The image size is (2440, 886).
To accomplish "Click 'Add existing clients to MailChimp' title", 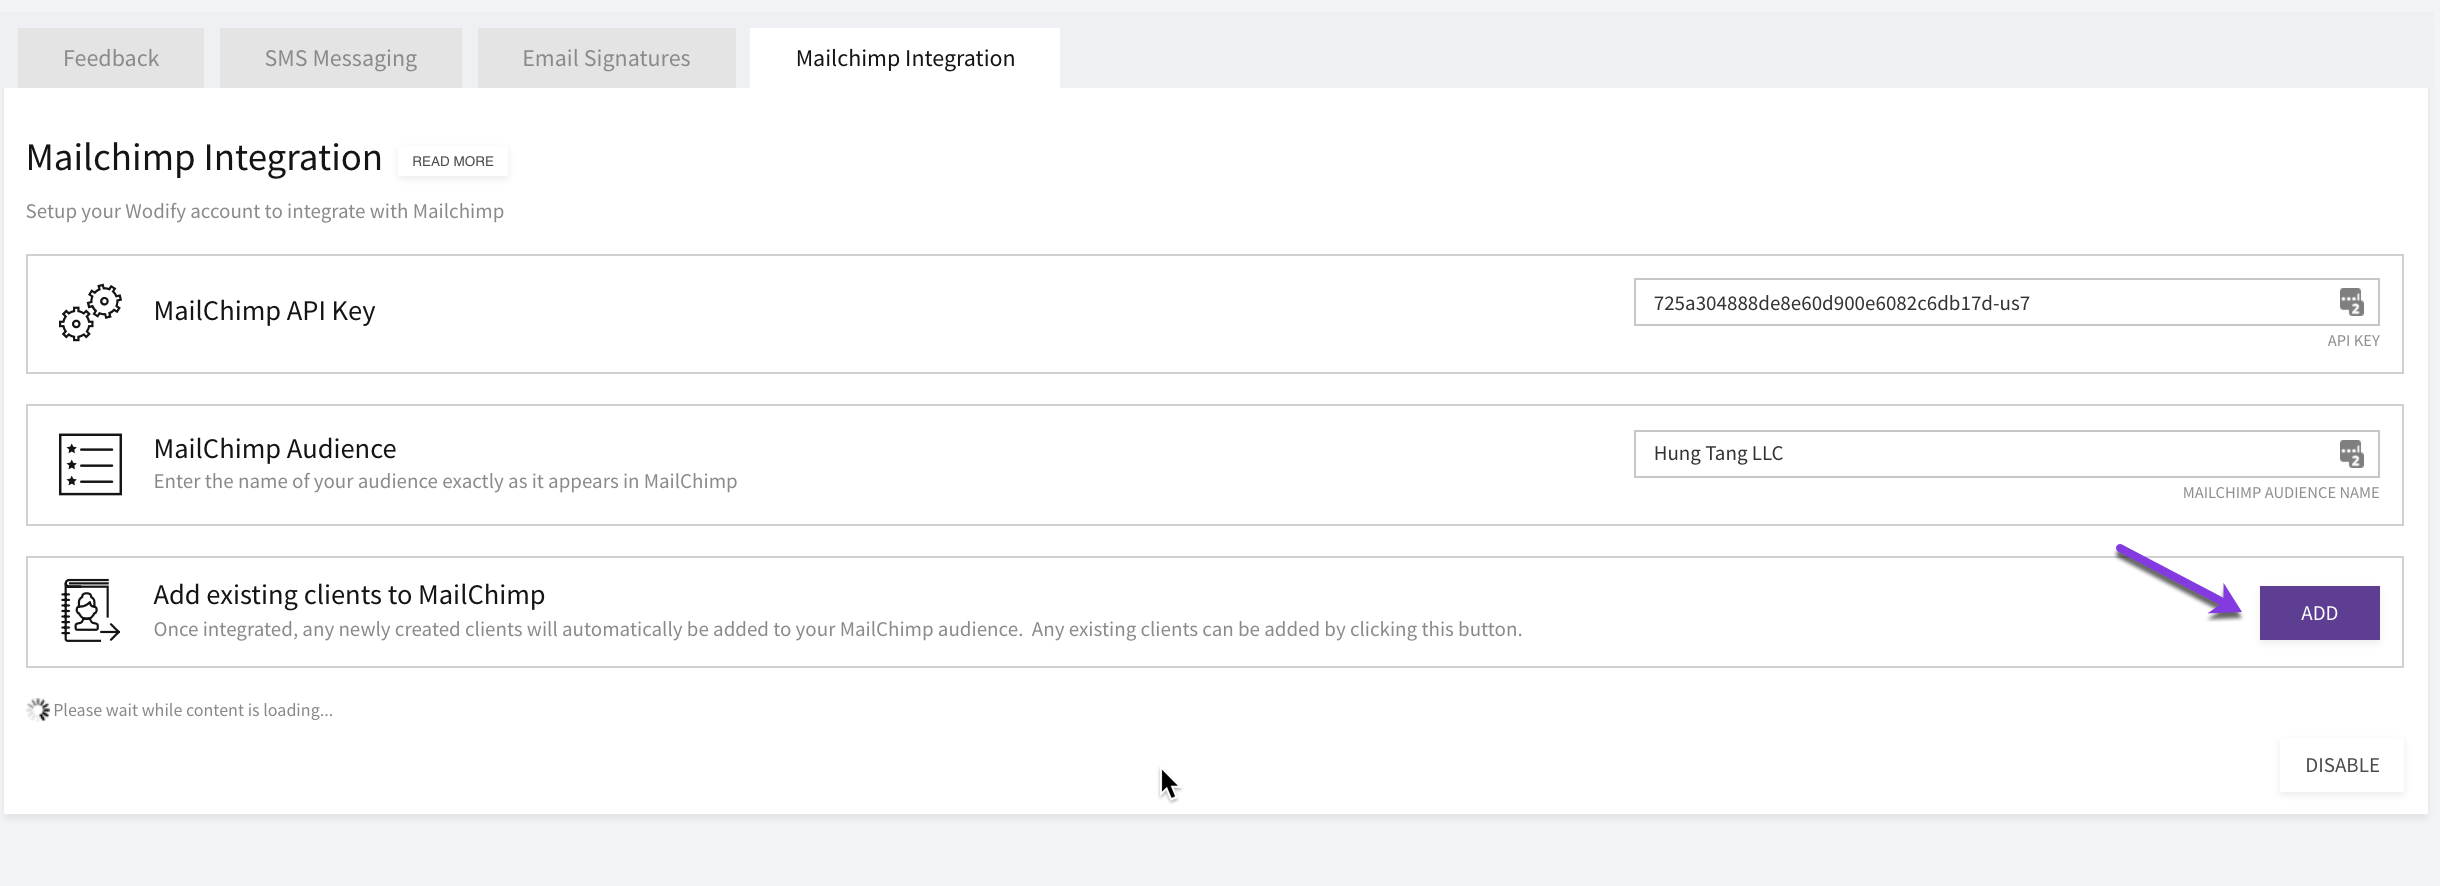I will (x=349, y=595).
